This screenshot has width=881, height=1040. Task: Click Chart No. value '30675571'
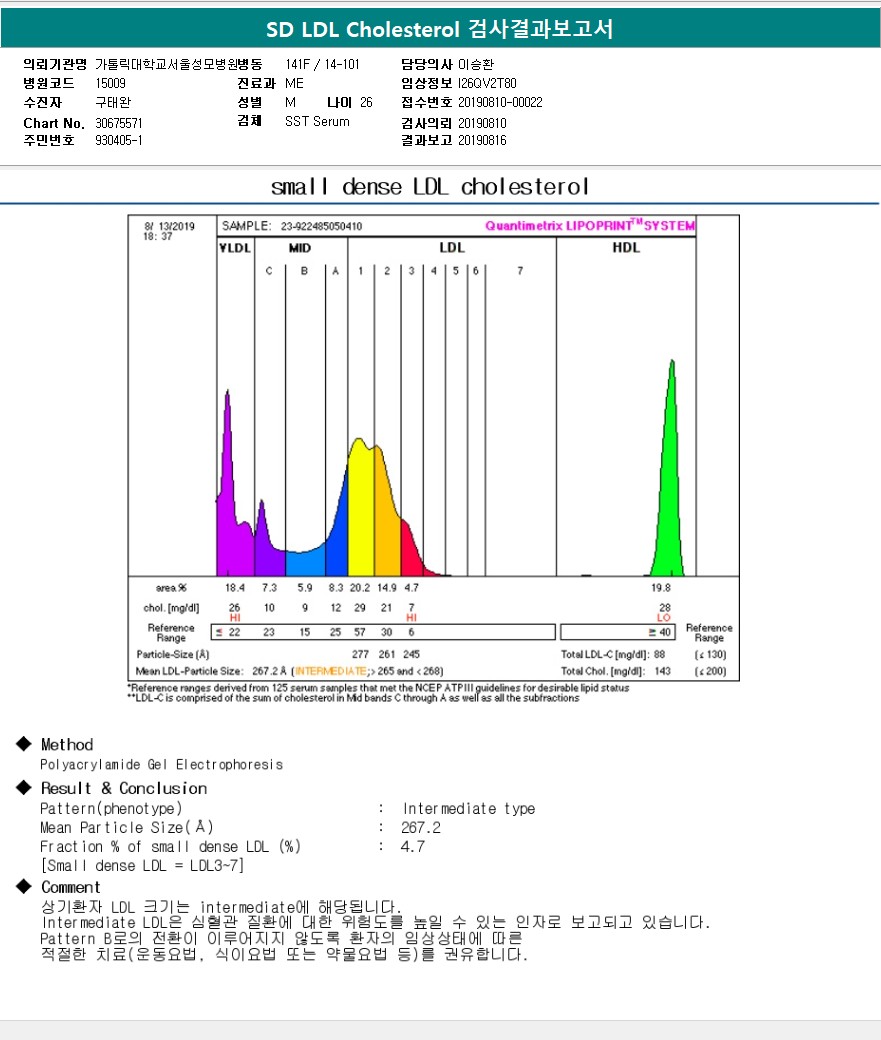click(x=119, y=123)
